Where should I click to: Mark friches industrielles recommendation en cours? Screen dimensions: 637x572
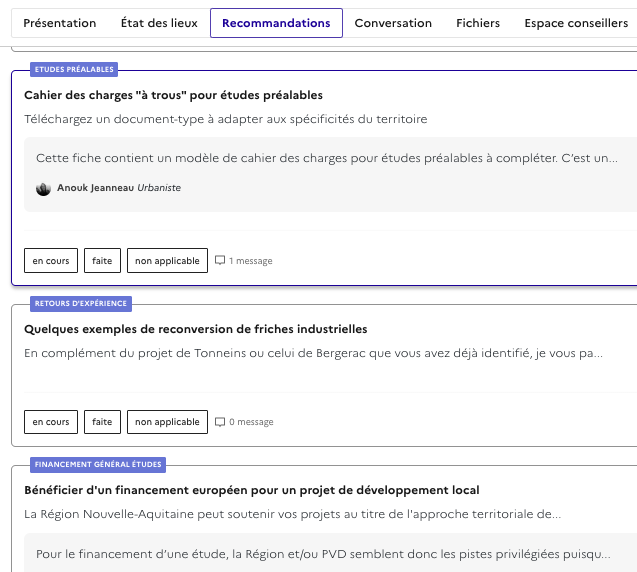(51, 422)
